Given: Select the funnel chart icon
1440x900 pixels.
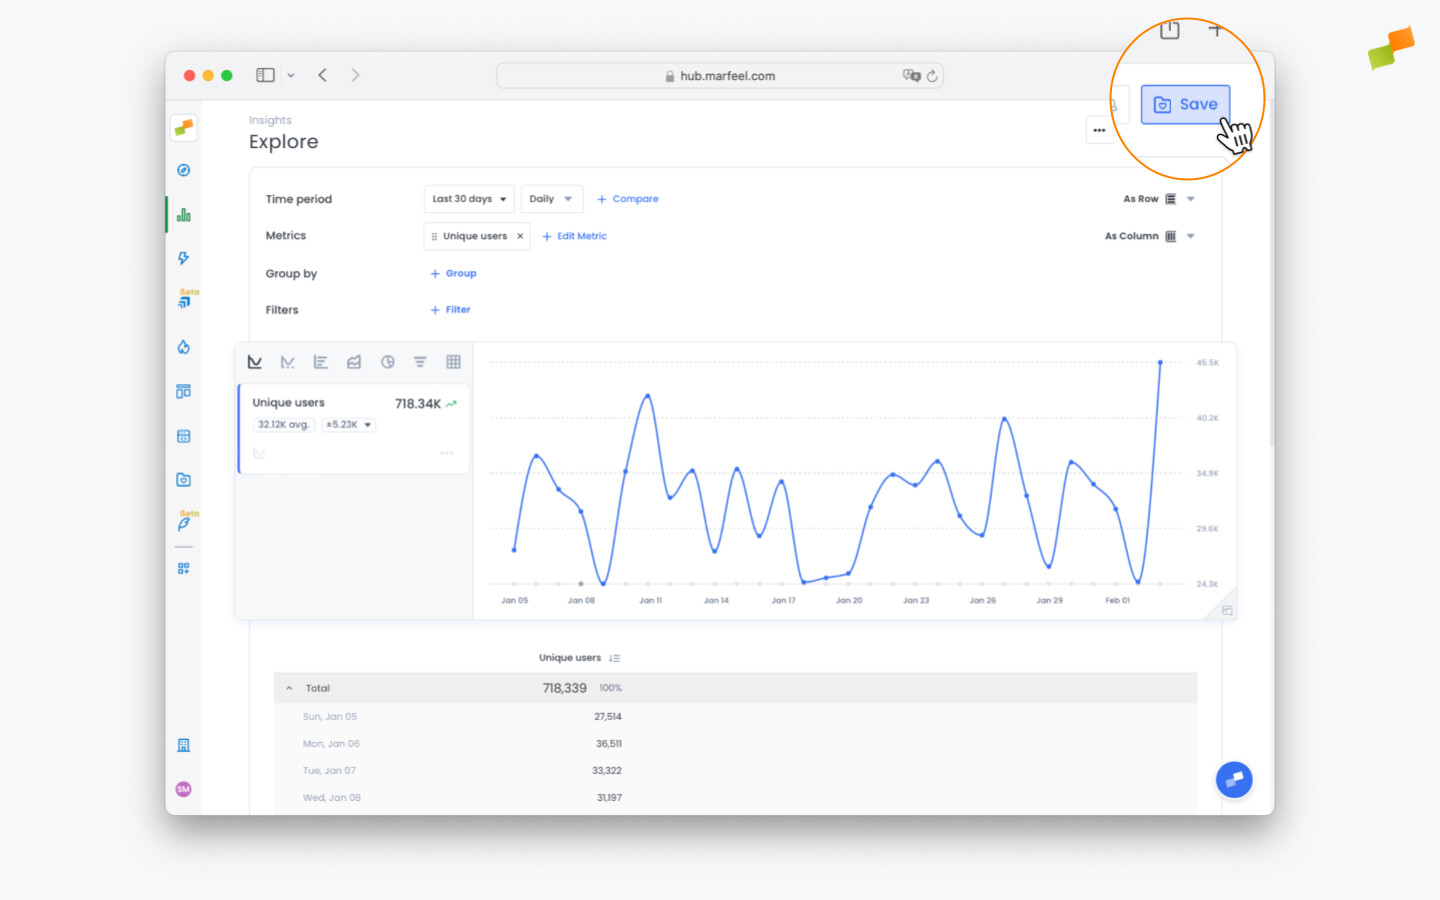Looking at the screenshot, I should click(420, 362).
